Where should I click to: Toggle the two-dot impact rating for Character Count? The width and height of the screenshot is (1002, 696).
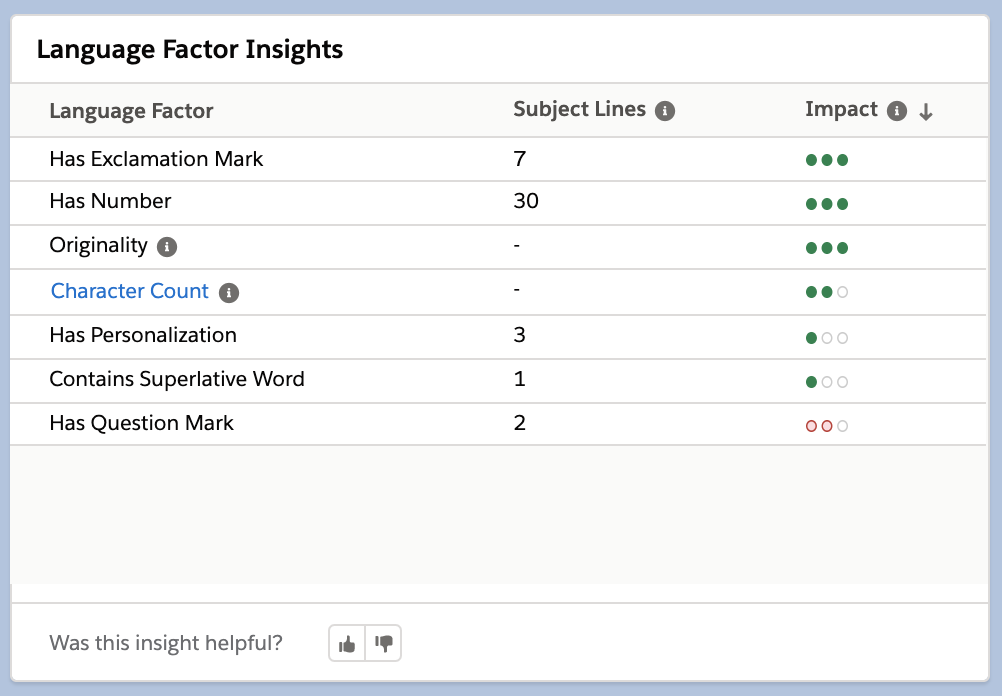pyautogui.click(x=827, y=291)
